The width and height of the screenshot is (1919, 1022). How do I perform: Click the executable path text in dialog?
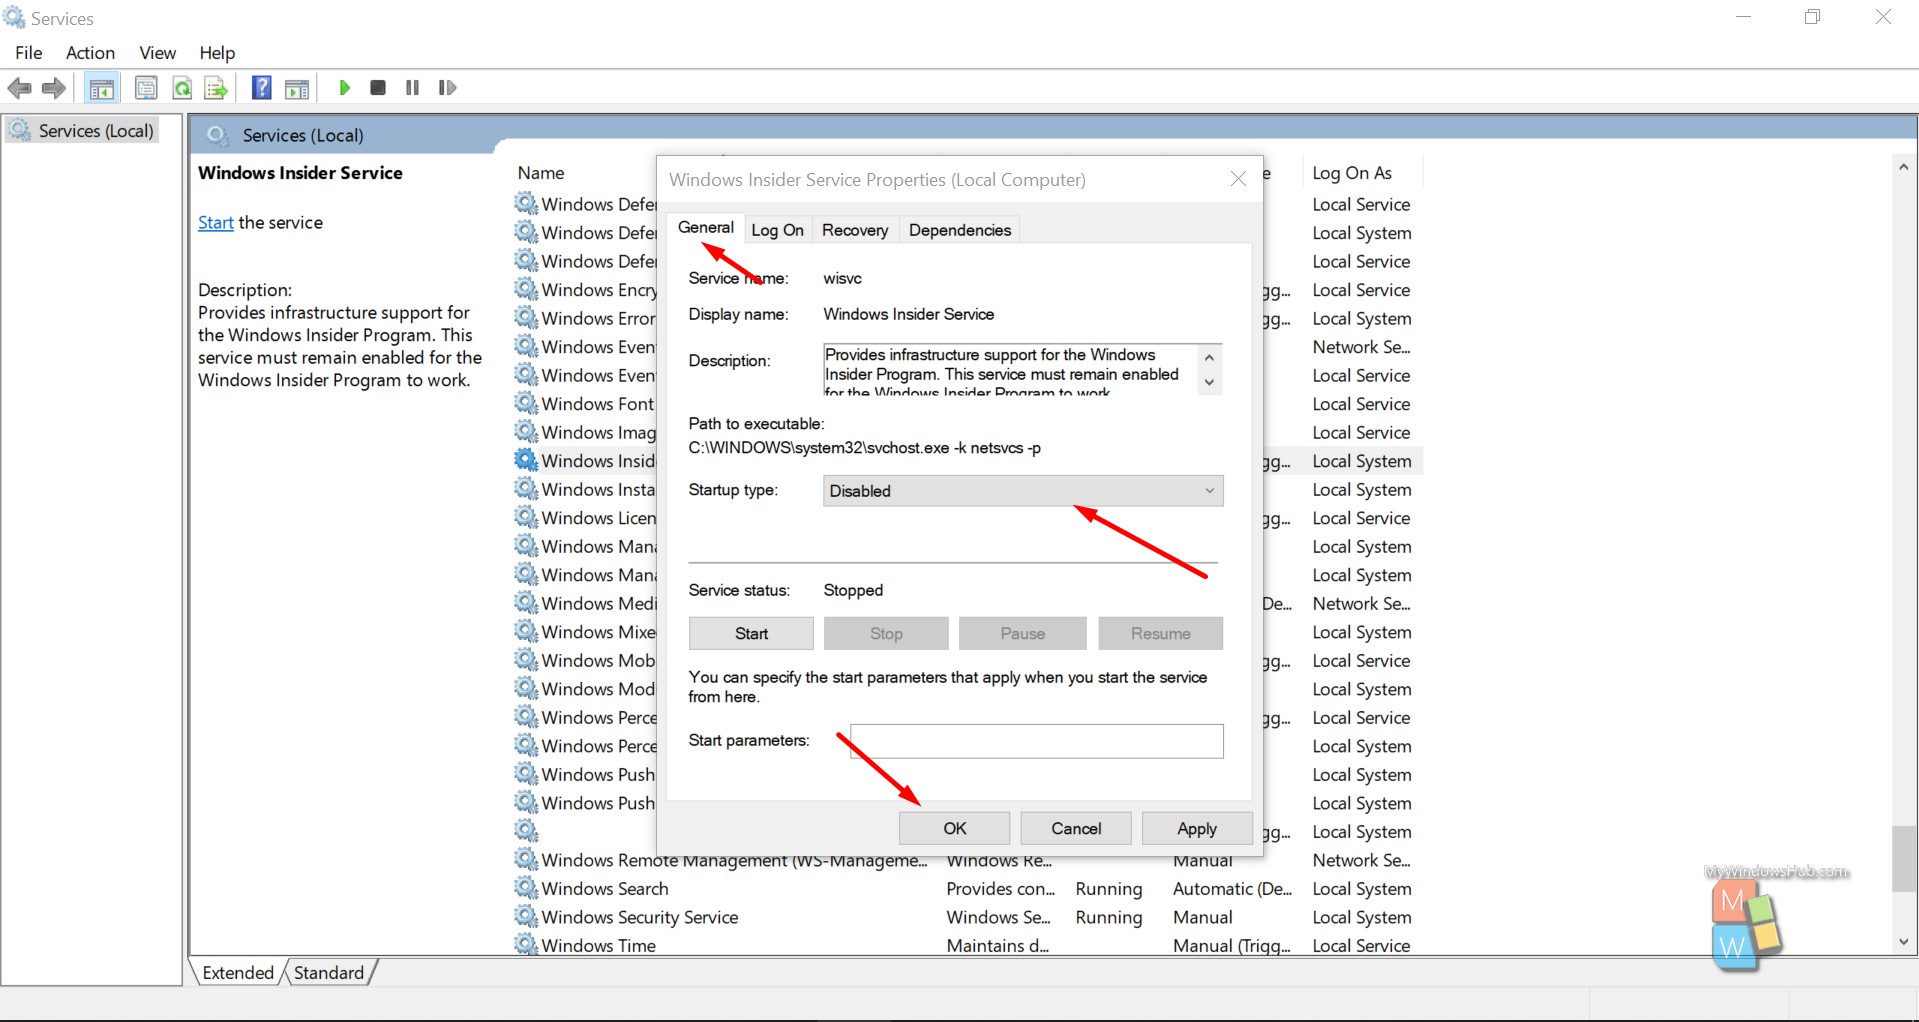(865, 448)
